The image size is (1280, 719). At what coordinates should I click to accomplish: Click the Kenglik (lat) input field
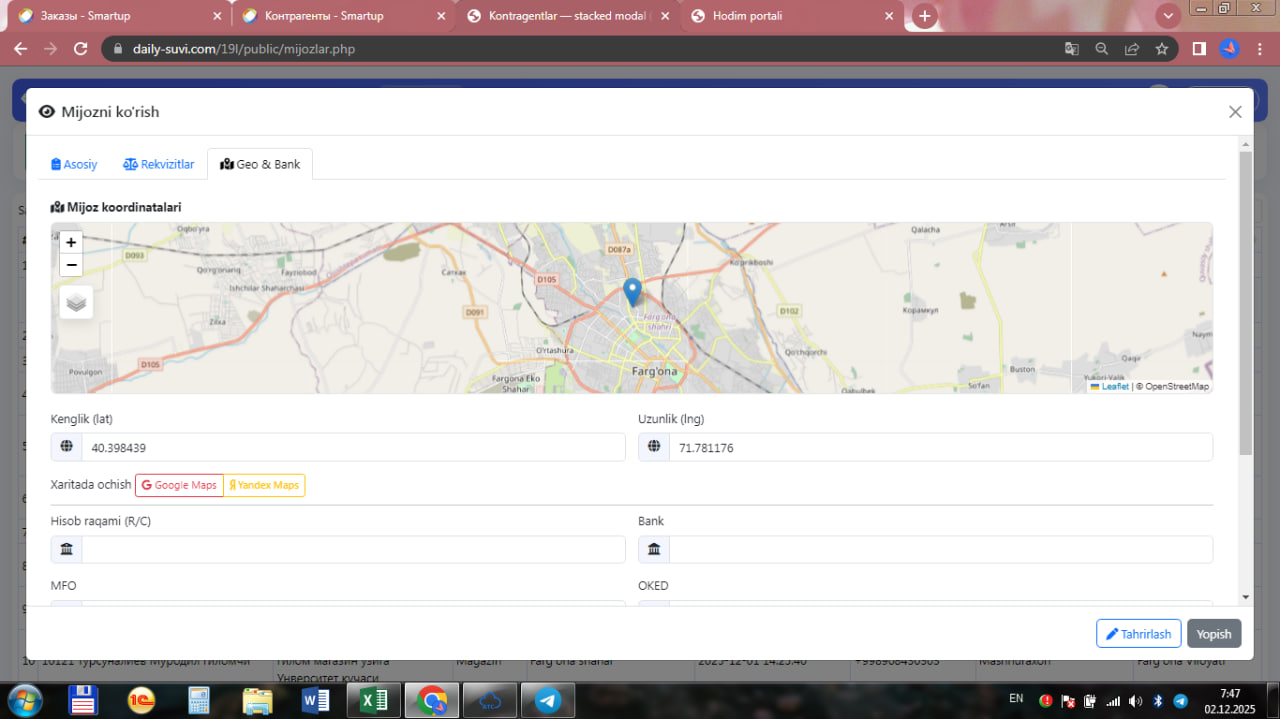[353, 448]
